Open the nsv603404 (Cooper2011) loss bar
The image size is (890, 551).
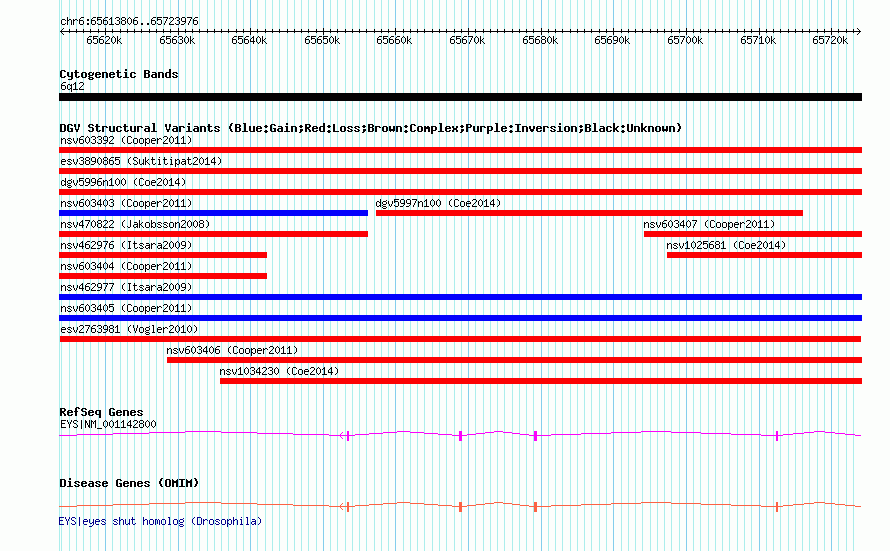[163, 276]
